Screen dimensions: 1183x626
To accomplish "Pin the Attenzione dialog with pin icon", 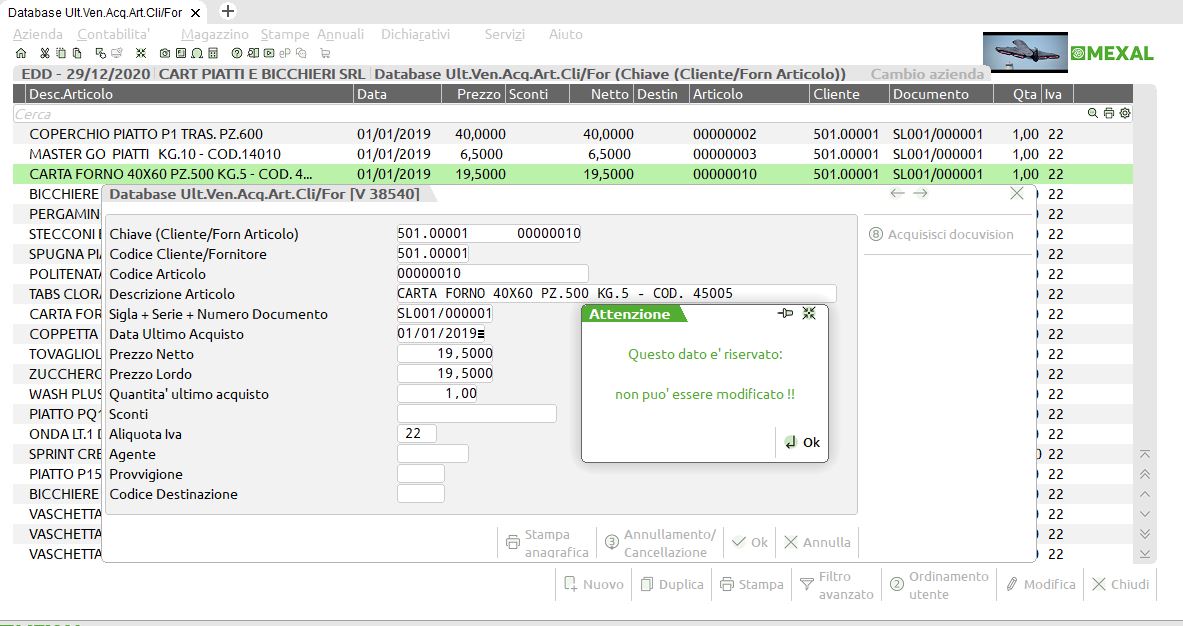I will (785, 314).
